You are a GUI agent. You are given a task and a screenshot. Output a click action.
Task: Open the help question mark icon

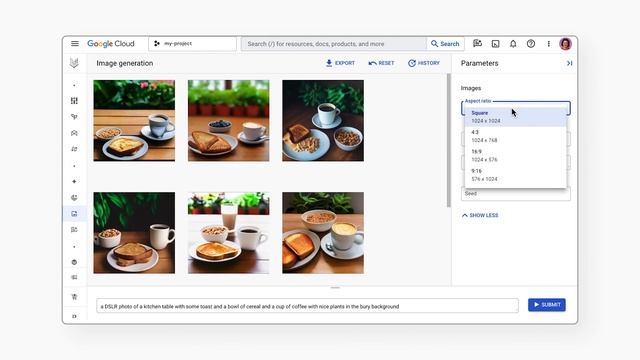531,44
